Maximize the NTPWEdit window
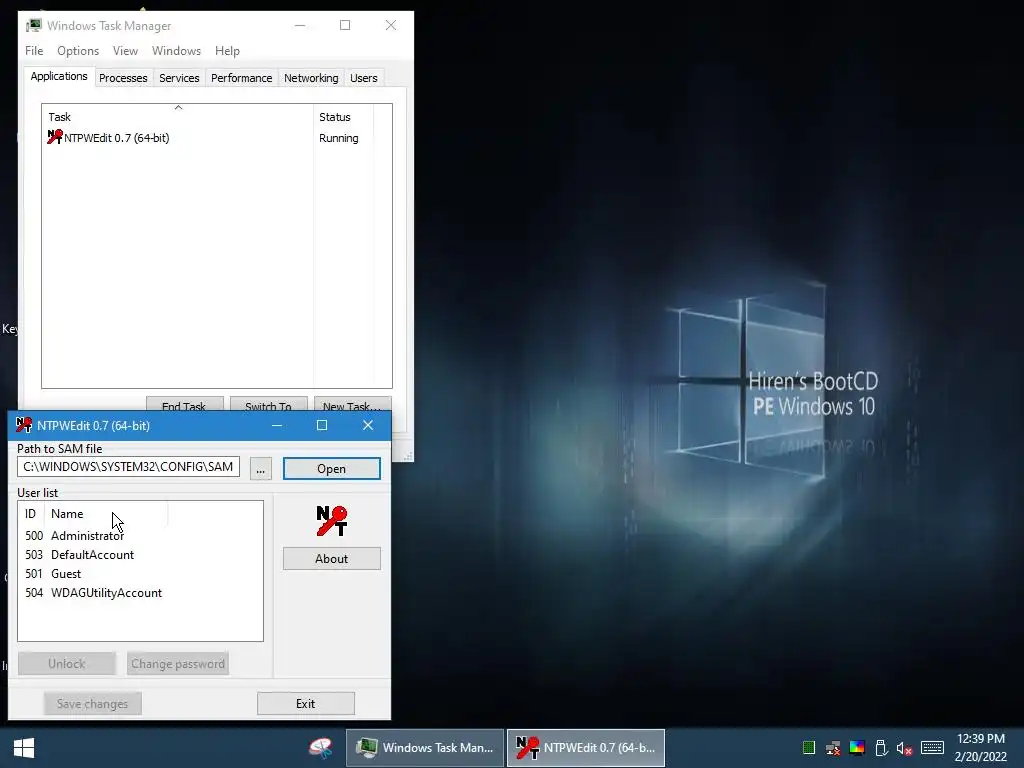Image resolution: width=1024 pixels, height=768 pixels. (x=322, y=425)
